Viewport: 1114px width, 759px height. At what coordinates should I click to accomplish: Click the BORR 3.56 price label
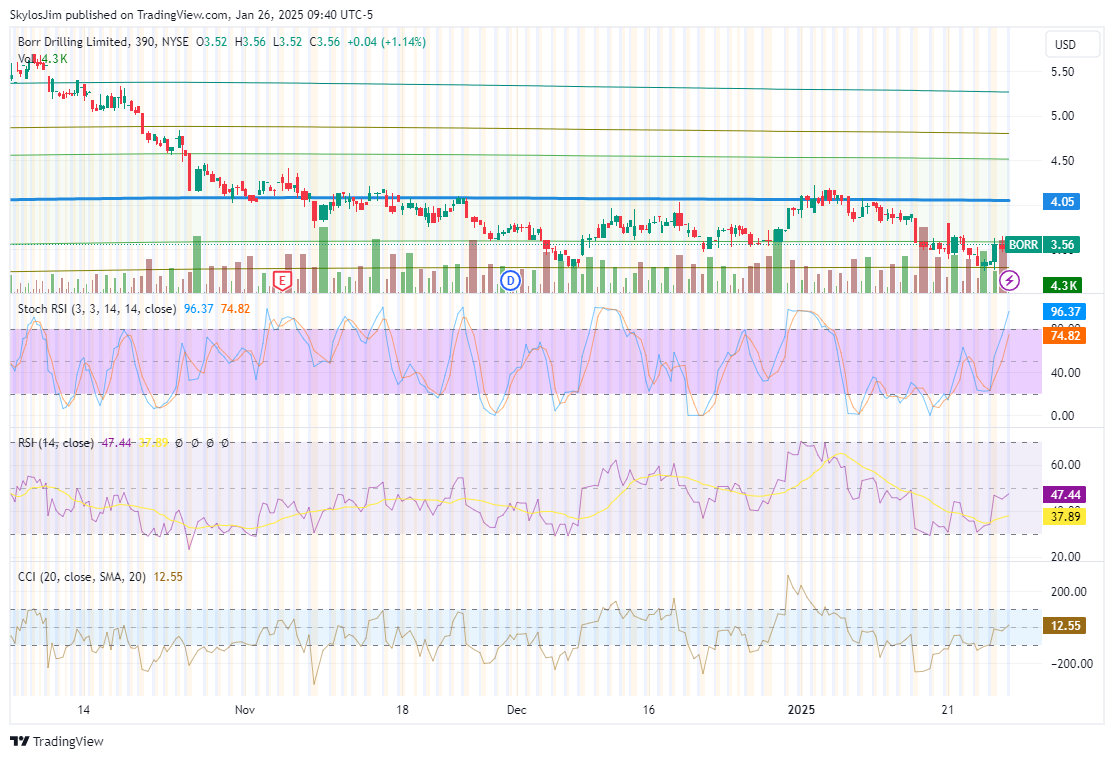1043,244
